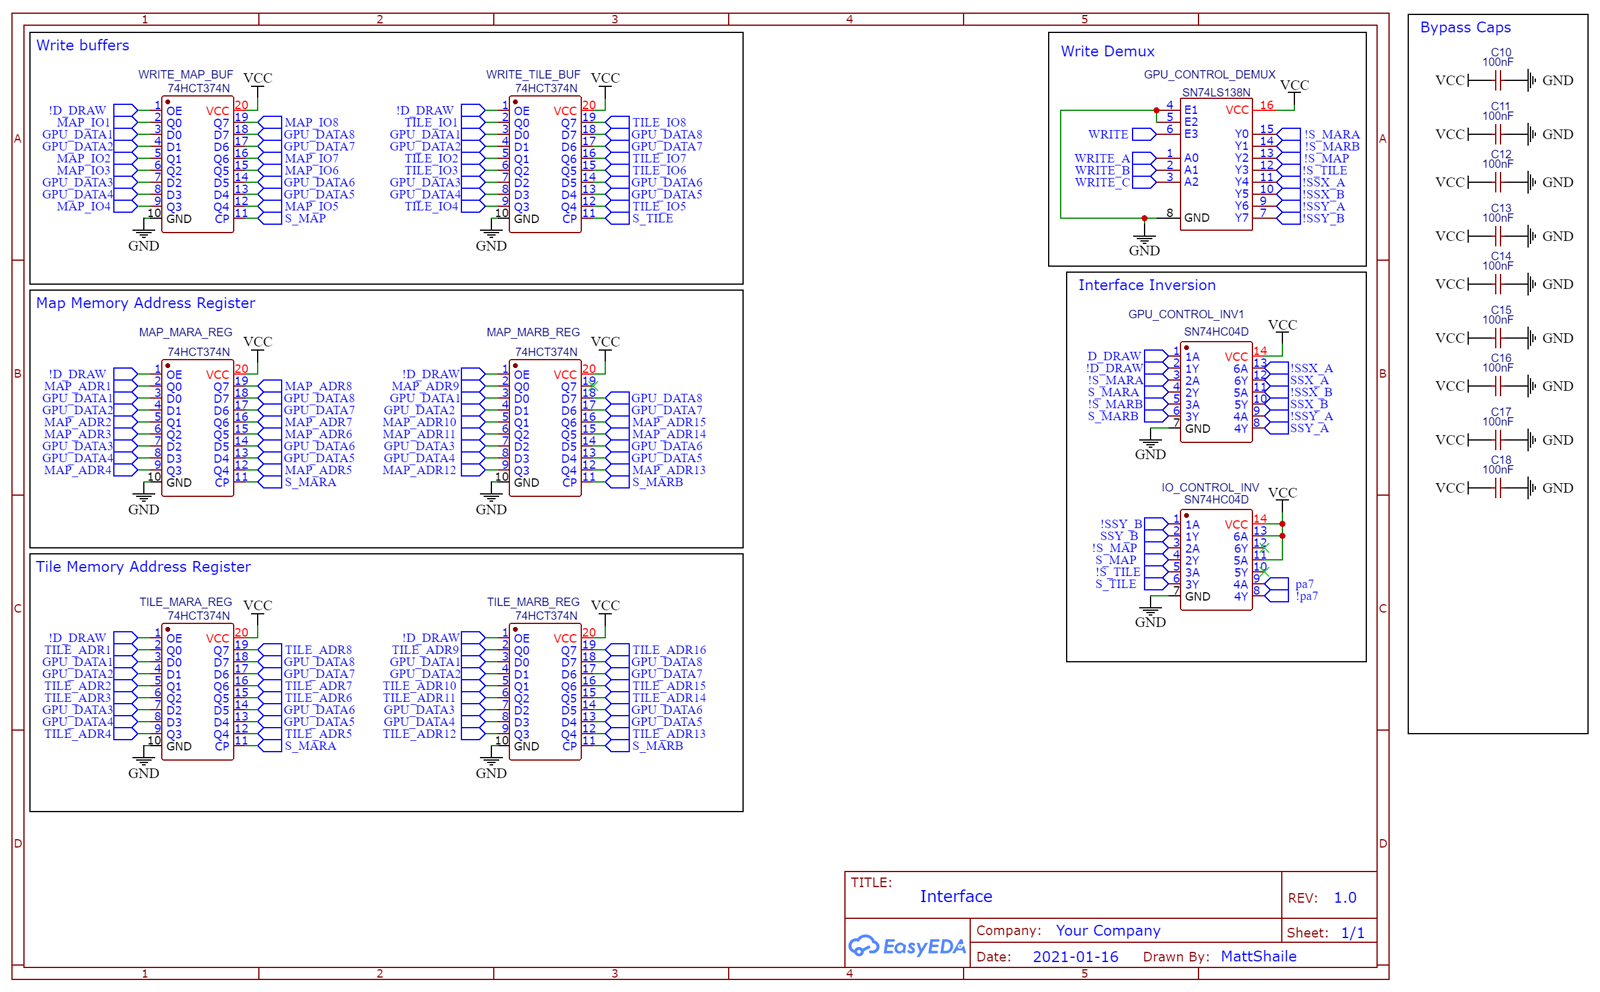This screenshot has width=1600, height=992.
Task: Select capacitor C17 symbol in Bypass Caps
Action: (x=1498, y=440)
